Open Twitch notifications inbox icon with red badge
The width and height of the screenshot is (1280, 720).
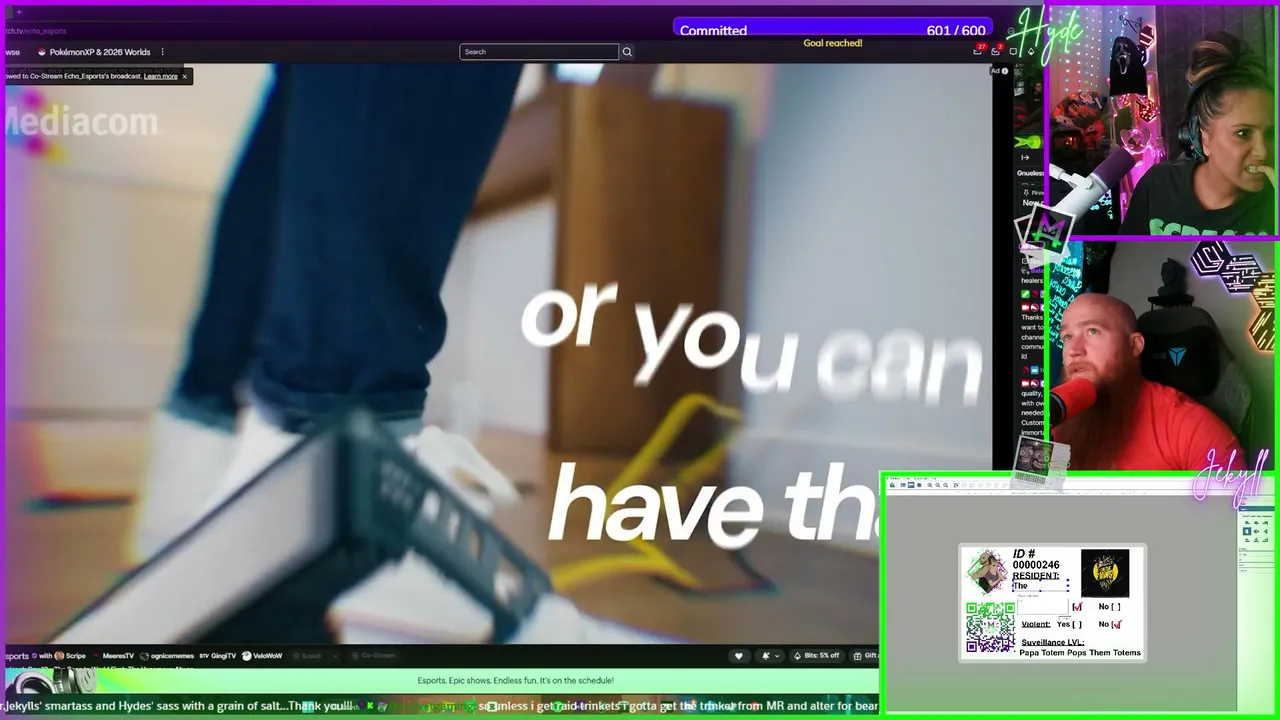pos(978,50)
